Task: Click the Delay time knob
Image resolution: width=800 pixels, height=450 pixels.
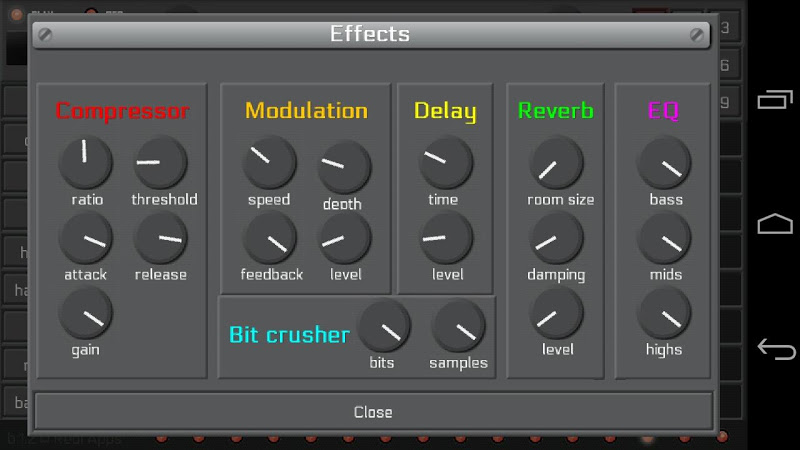Action: click(x=446, y=162)
